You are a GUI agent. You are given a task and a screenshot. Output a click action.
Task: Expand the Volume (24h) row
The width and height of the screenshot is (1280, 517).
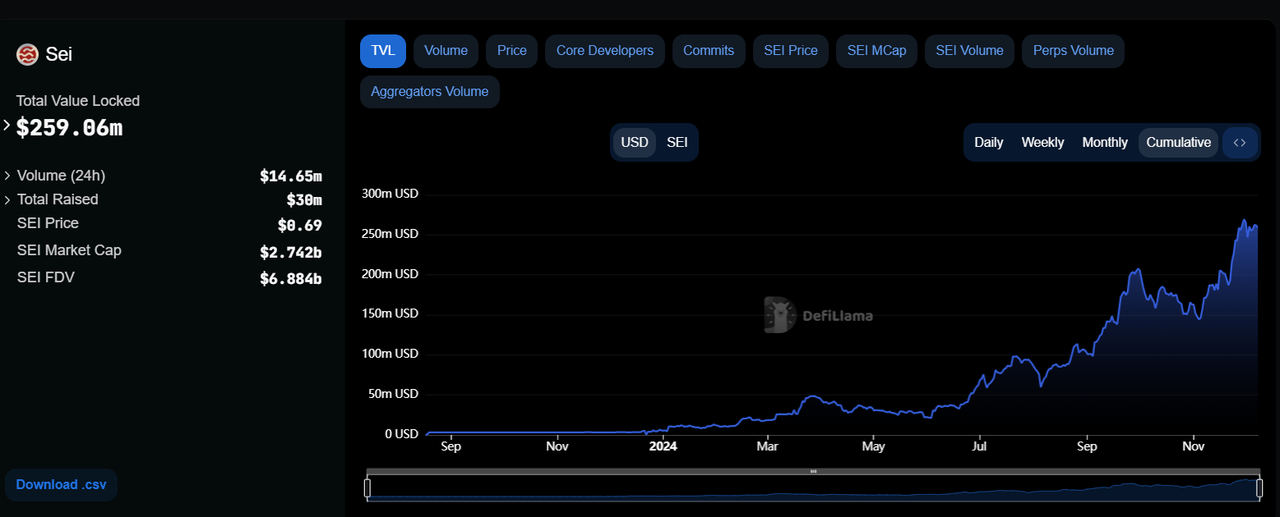coord(8,176)
